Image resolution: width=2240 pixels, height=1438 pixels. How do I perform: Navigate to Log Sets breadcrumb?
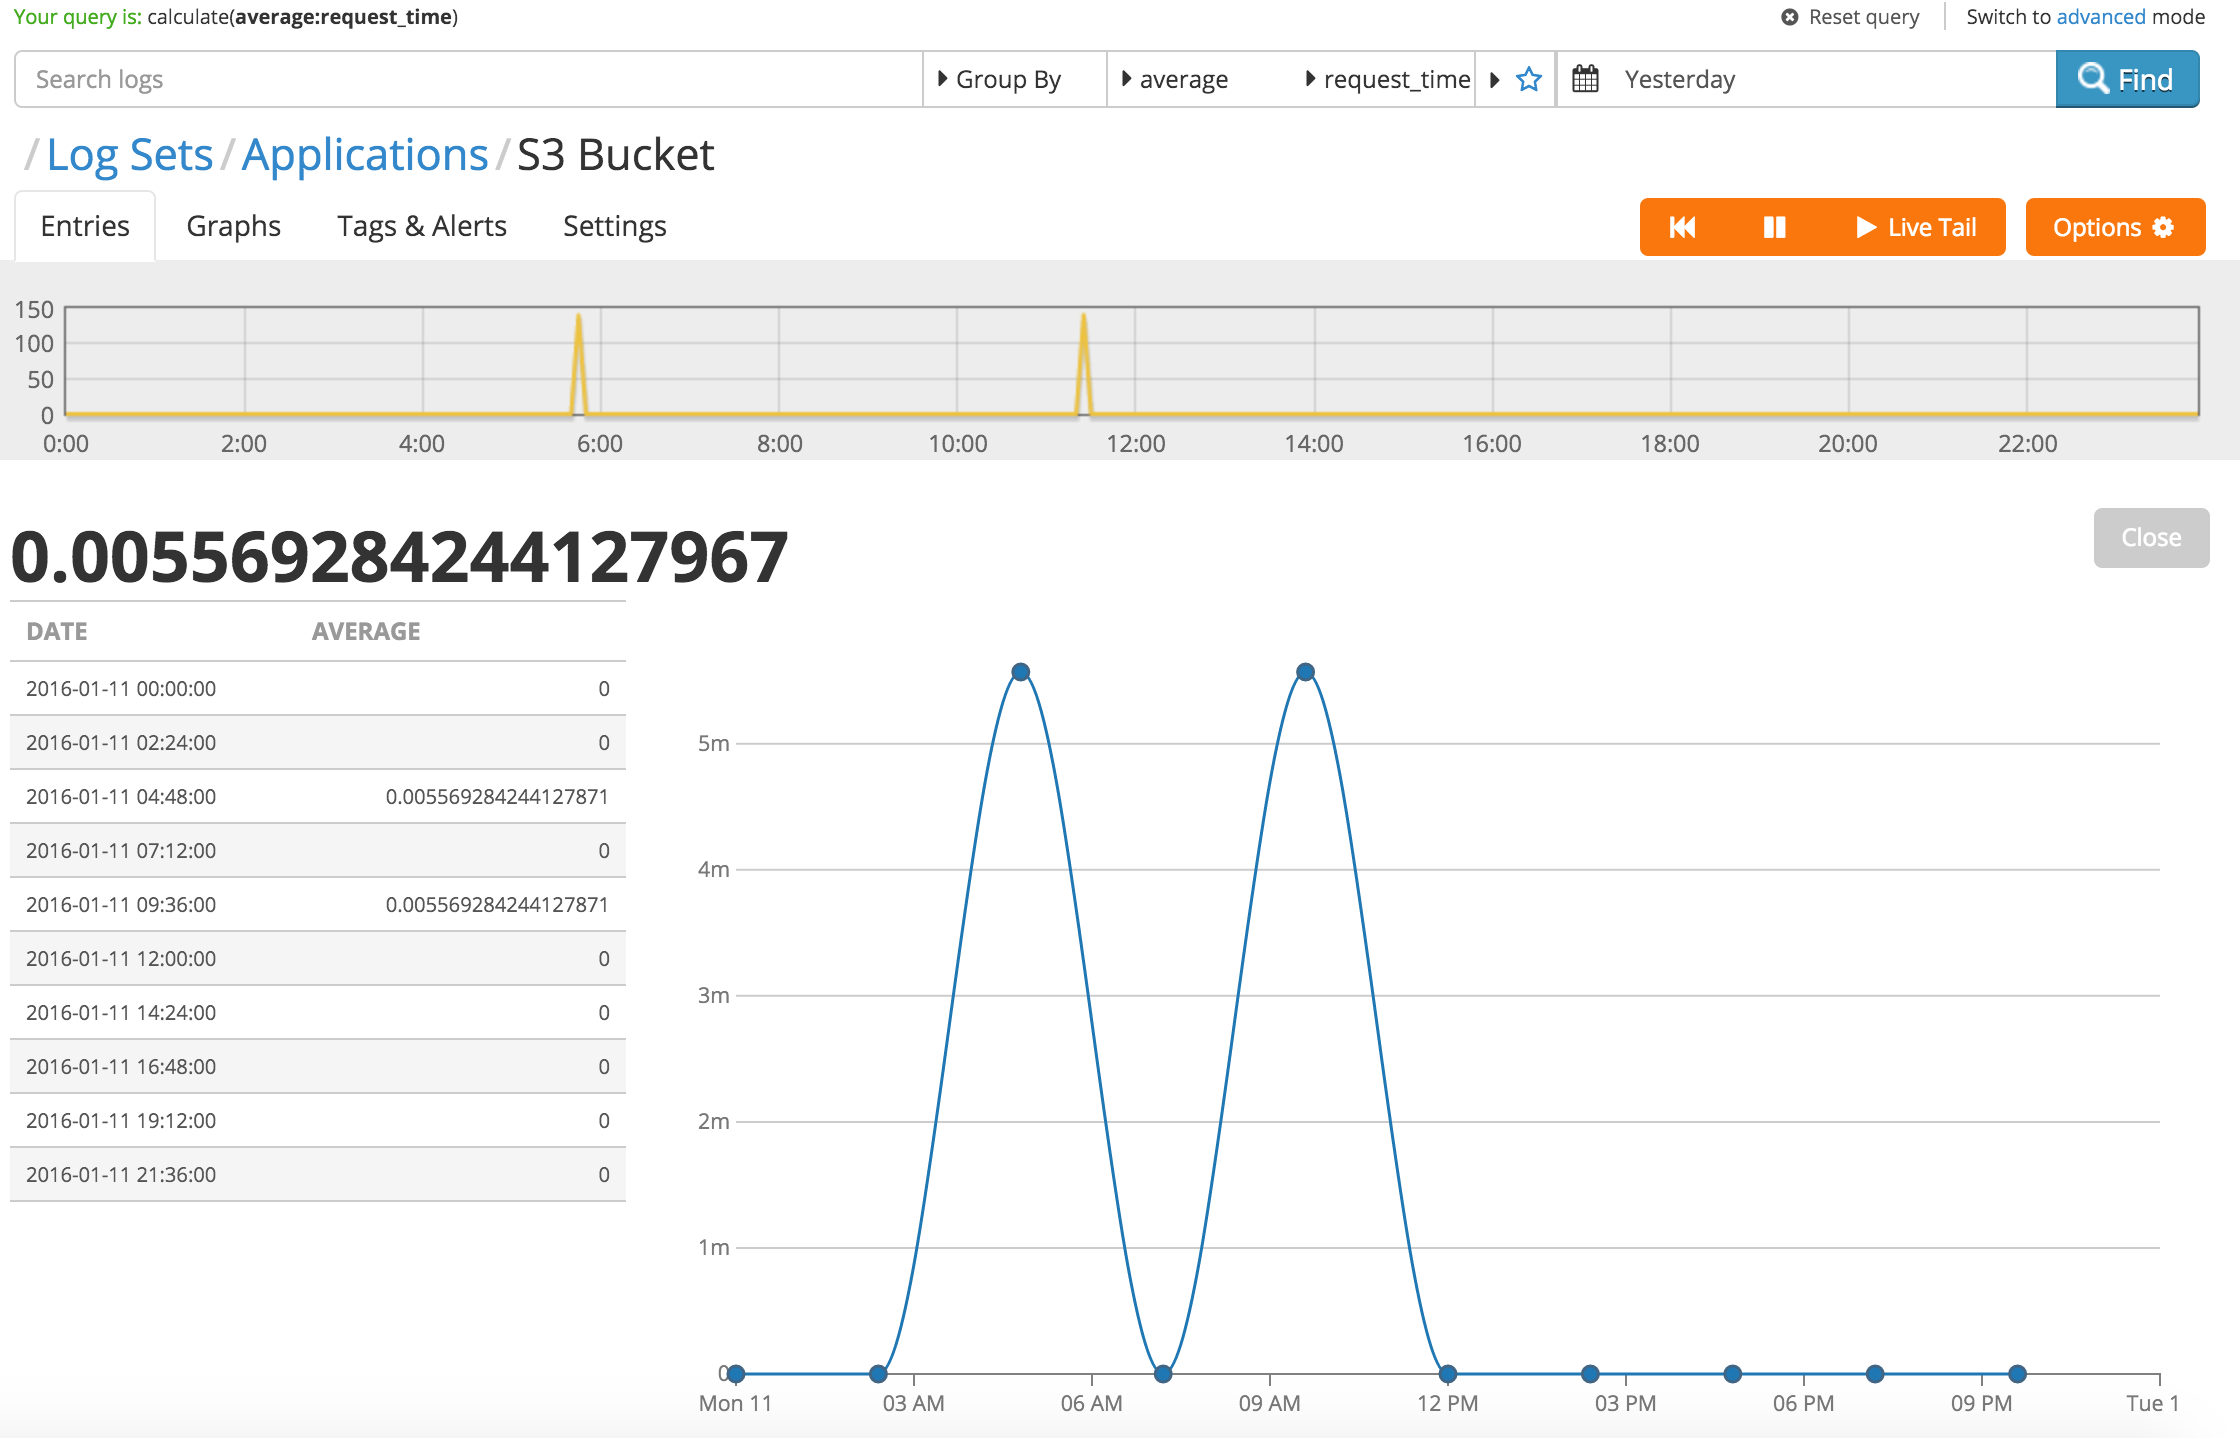(130, 155)
